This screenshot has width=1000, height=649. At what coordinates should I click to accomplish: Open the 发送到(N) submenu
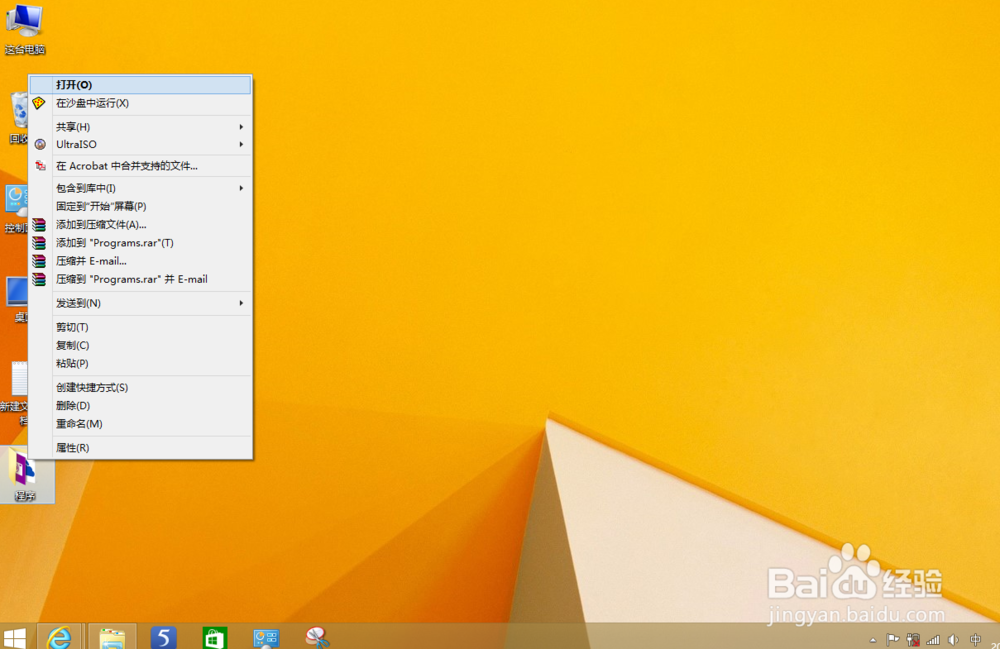pyautogui.click(x=140, y=303)
